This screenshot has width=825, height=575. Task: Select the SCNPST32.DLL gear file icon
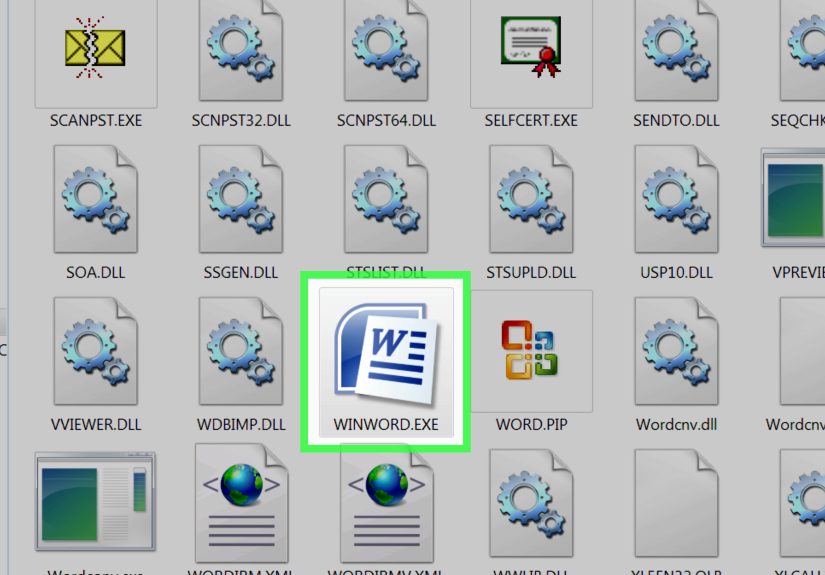(241, 51)
